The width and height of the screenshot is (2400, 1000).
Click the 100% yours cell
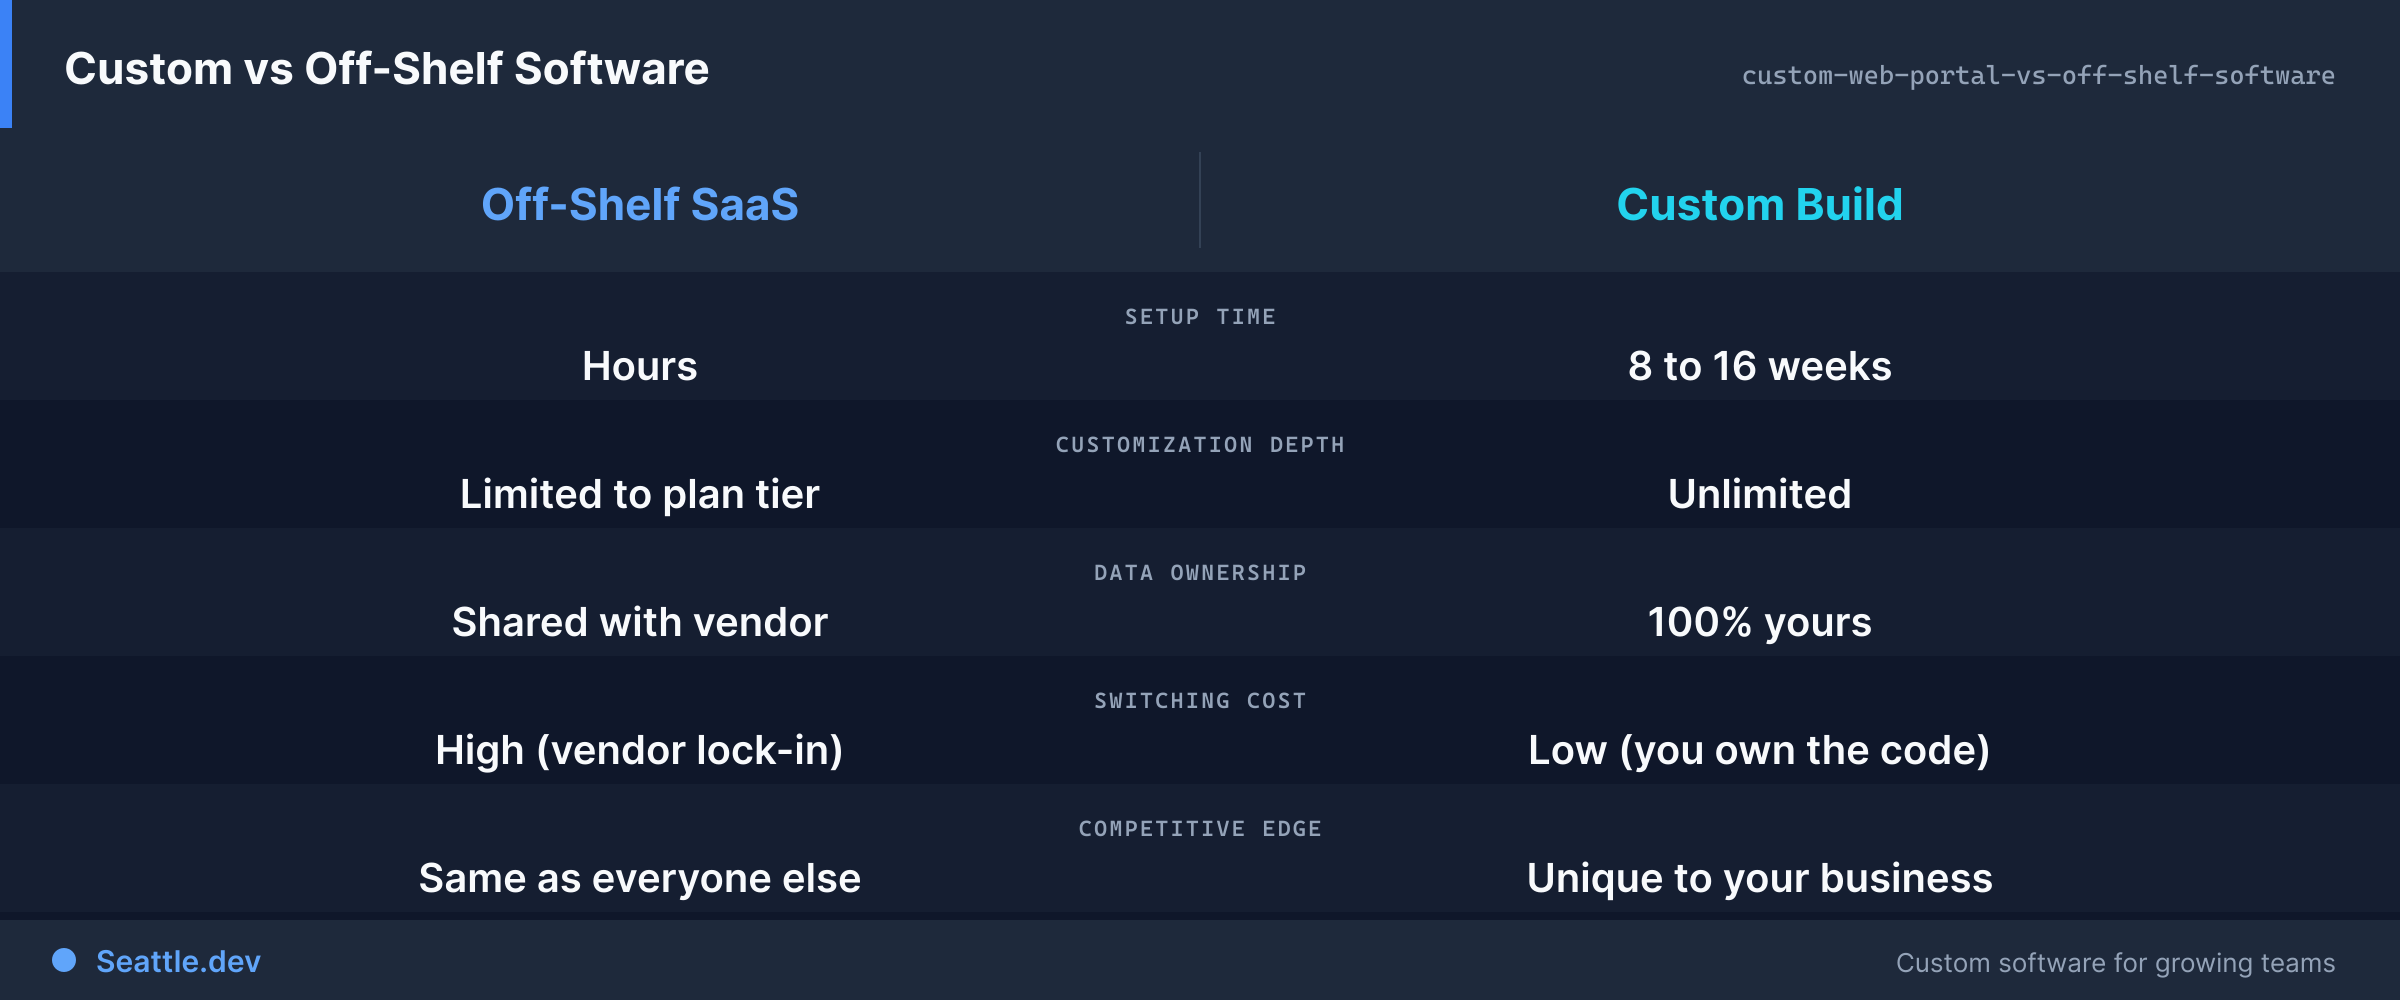coord(1760,622)
